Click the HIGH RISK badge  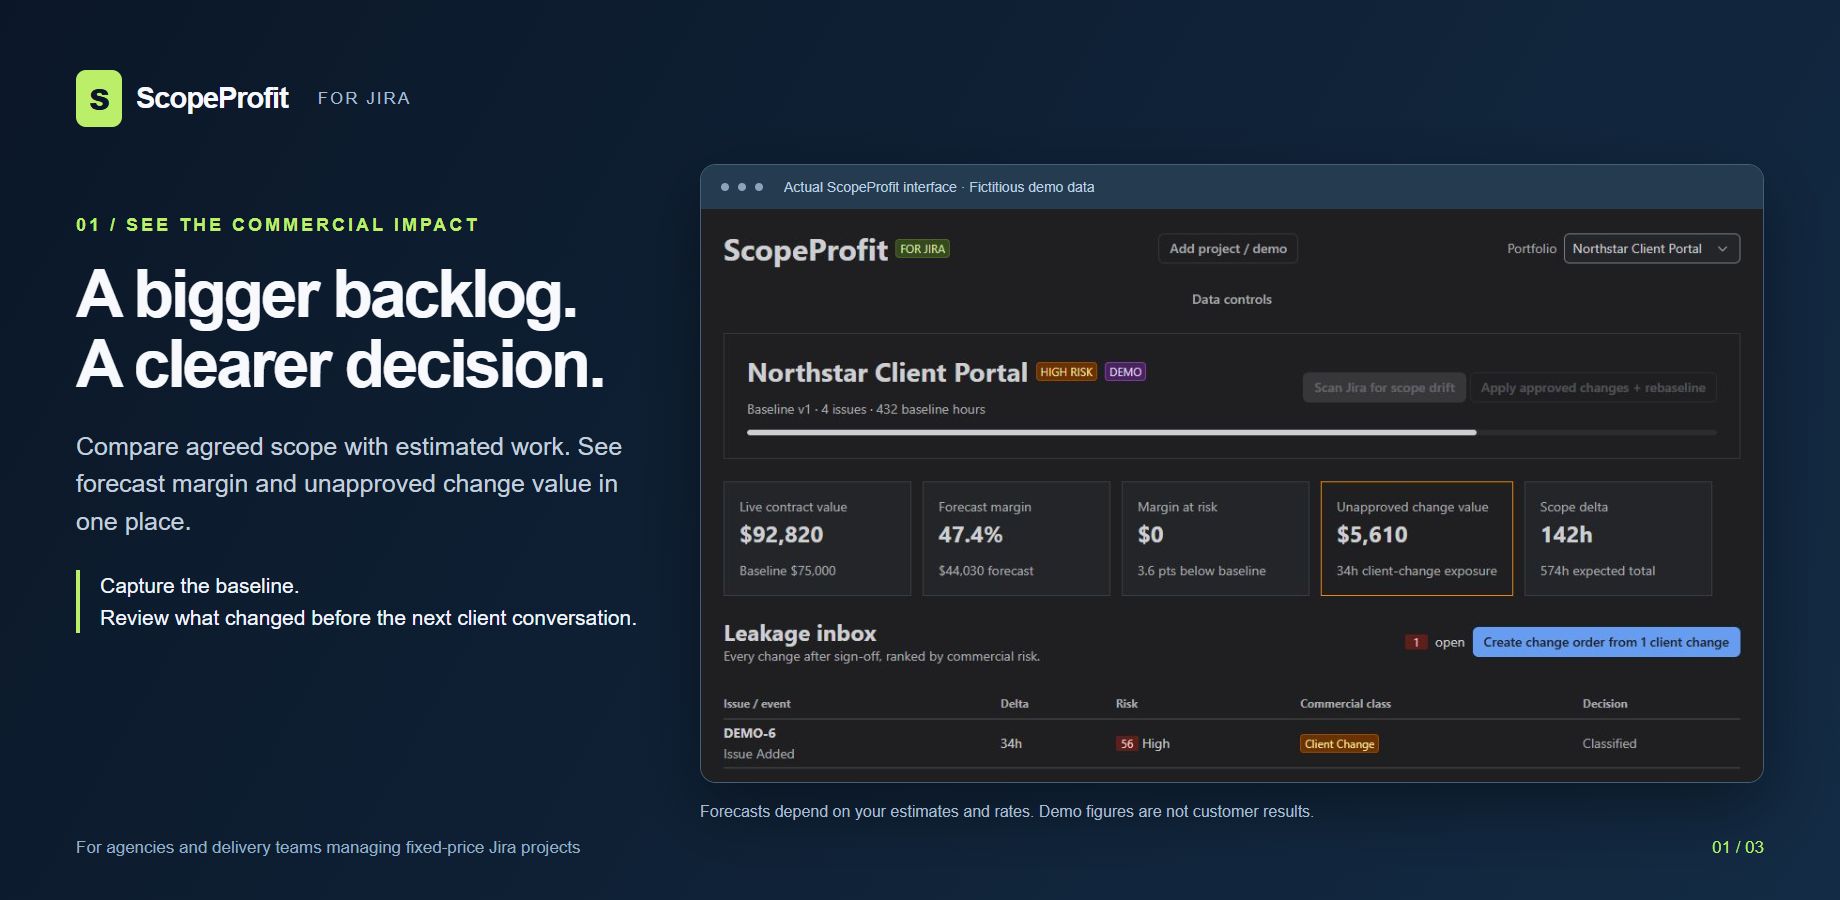pyautogui.click(x=1066, y=372)
